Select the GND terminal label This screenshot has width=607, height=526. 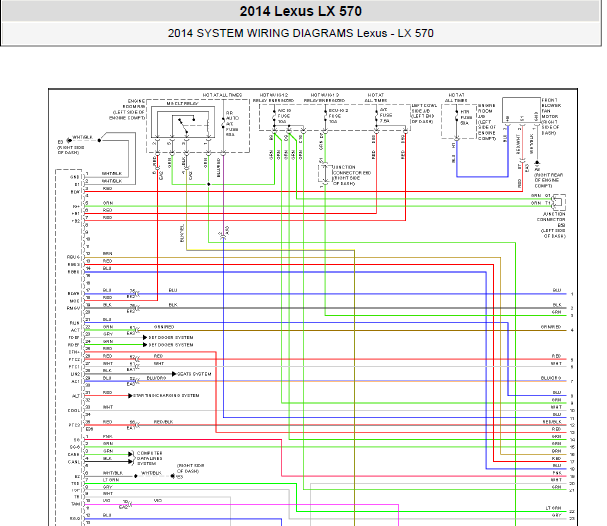coord(75,177)
